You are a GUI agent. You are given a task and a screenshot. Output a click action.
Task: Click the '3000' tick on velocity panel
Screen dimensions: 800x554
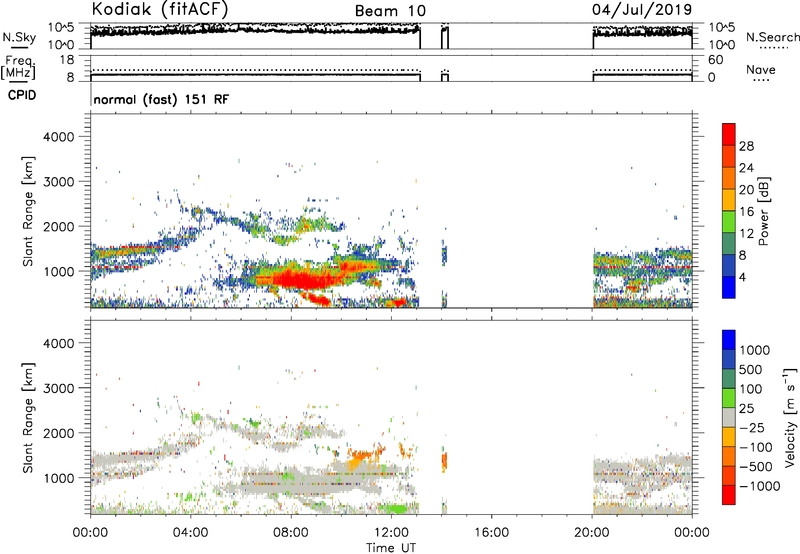click(x=58, y=388)
